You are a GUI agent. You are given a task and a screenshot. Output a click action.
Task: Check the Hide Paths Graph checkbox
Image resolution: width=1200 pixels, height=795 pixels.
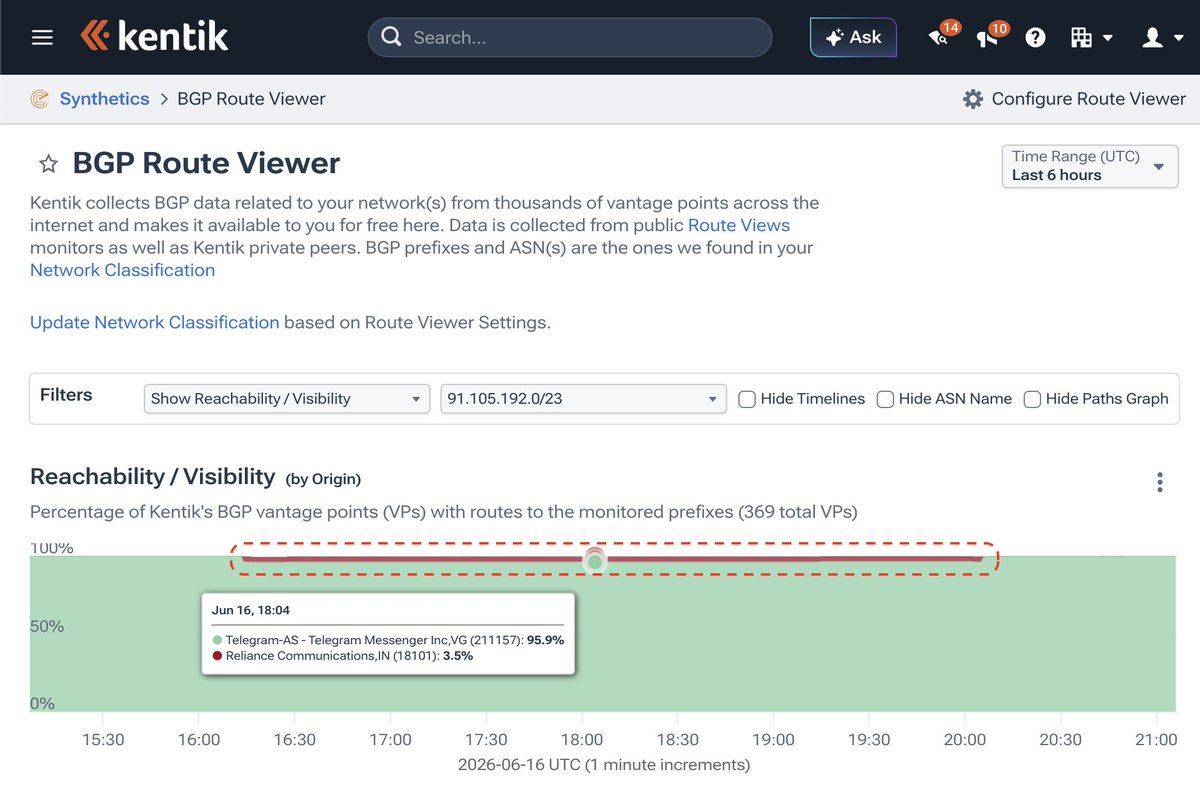coord(1032,399)
